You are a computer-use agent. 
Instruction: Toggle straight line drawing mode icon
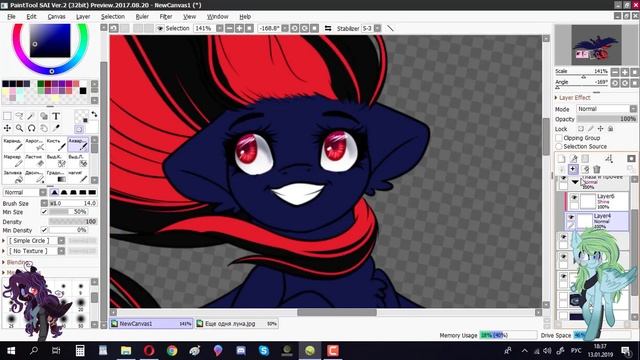tap(390, 28)
